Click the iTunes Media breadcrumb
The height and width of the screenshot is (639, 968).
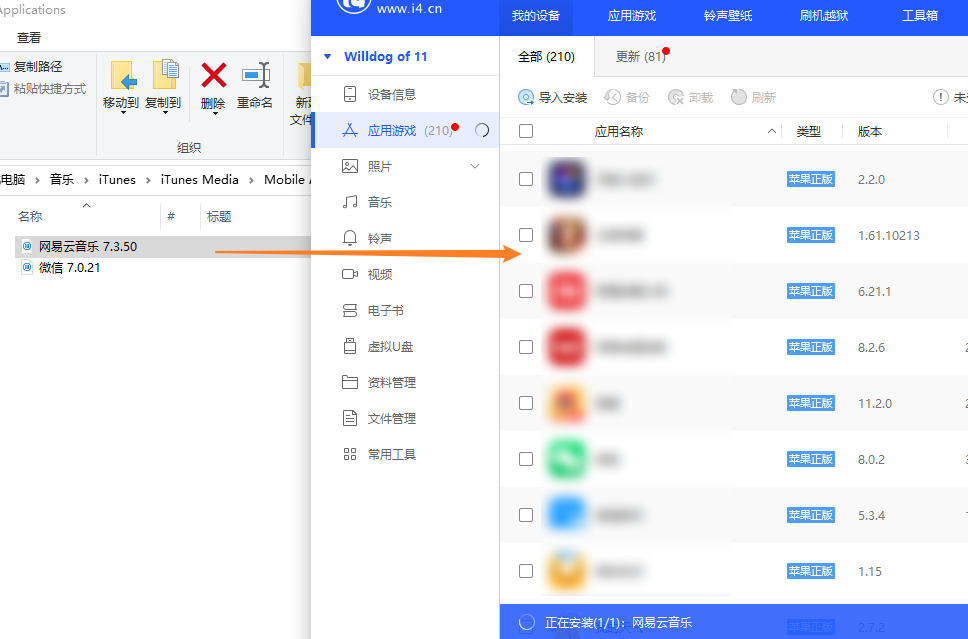200,180
